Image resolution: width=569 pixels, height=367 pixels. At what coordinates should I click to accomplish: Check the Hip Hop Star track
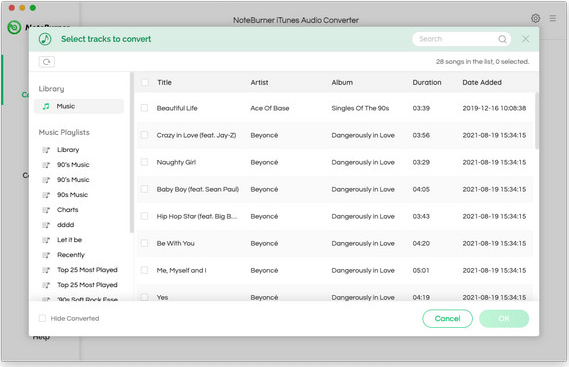[x=144, y=216]
